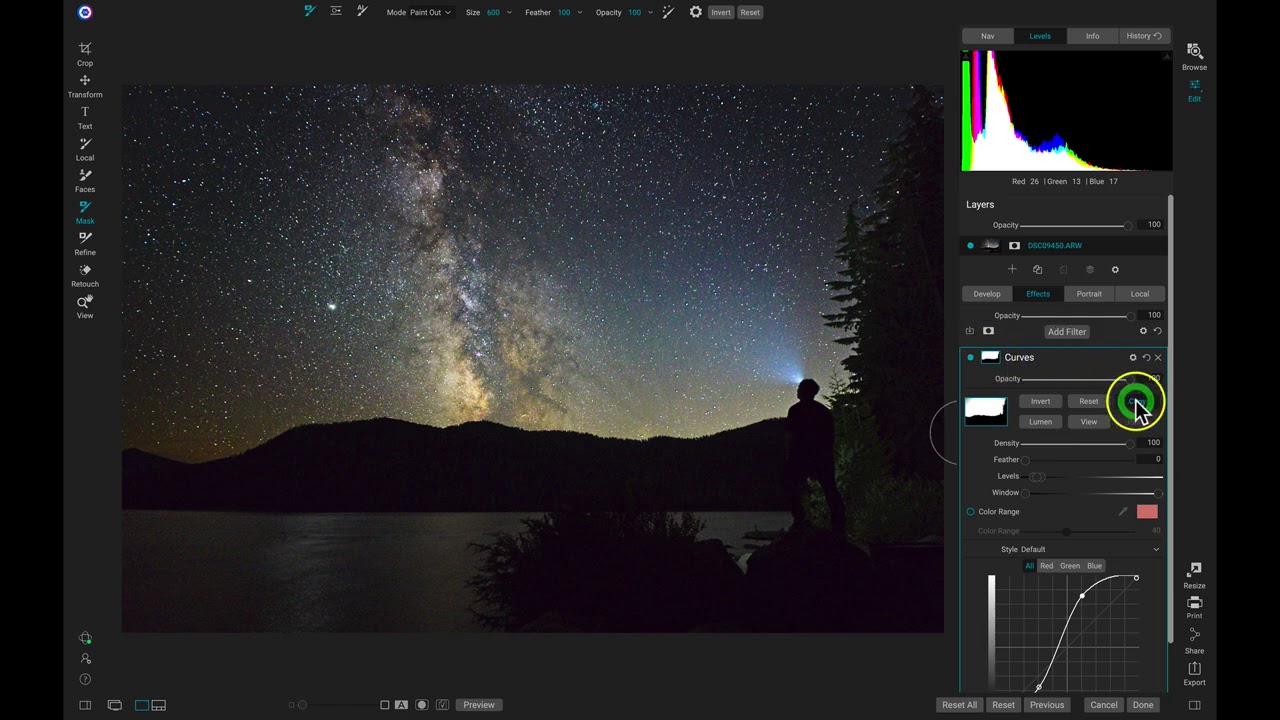Open the Print dialog
1280x720 pixels.
click(1194, 607)
